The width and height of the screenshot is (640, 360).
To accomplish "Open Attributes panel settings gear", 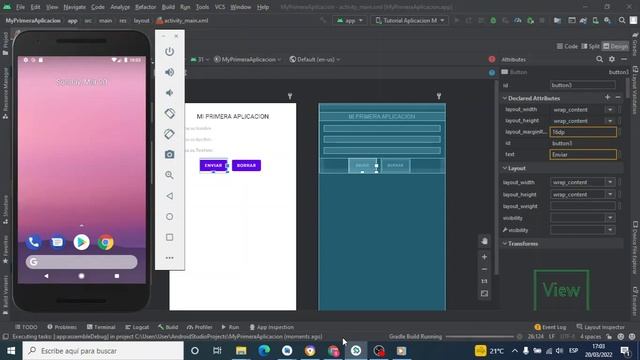I will 612,59.
